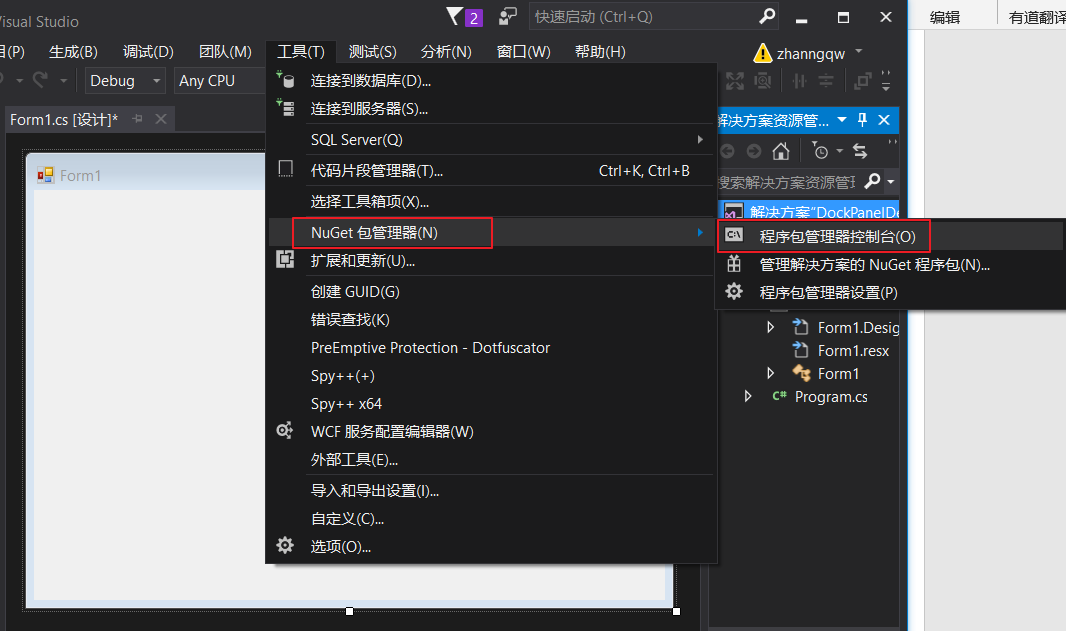Pin the Form1.cs design tab
Screen dimensions: 1066x631
(138, 119)
